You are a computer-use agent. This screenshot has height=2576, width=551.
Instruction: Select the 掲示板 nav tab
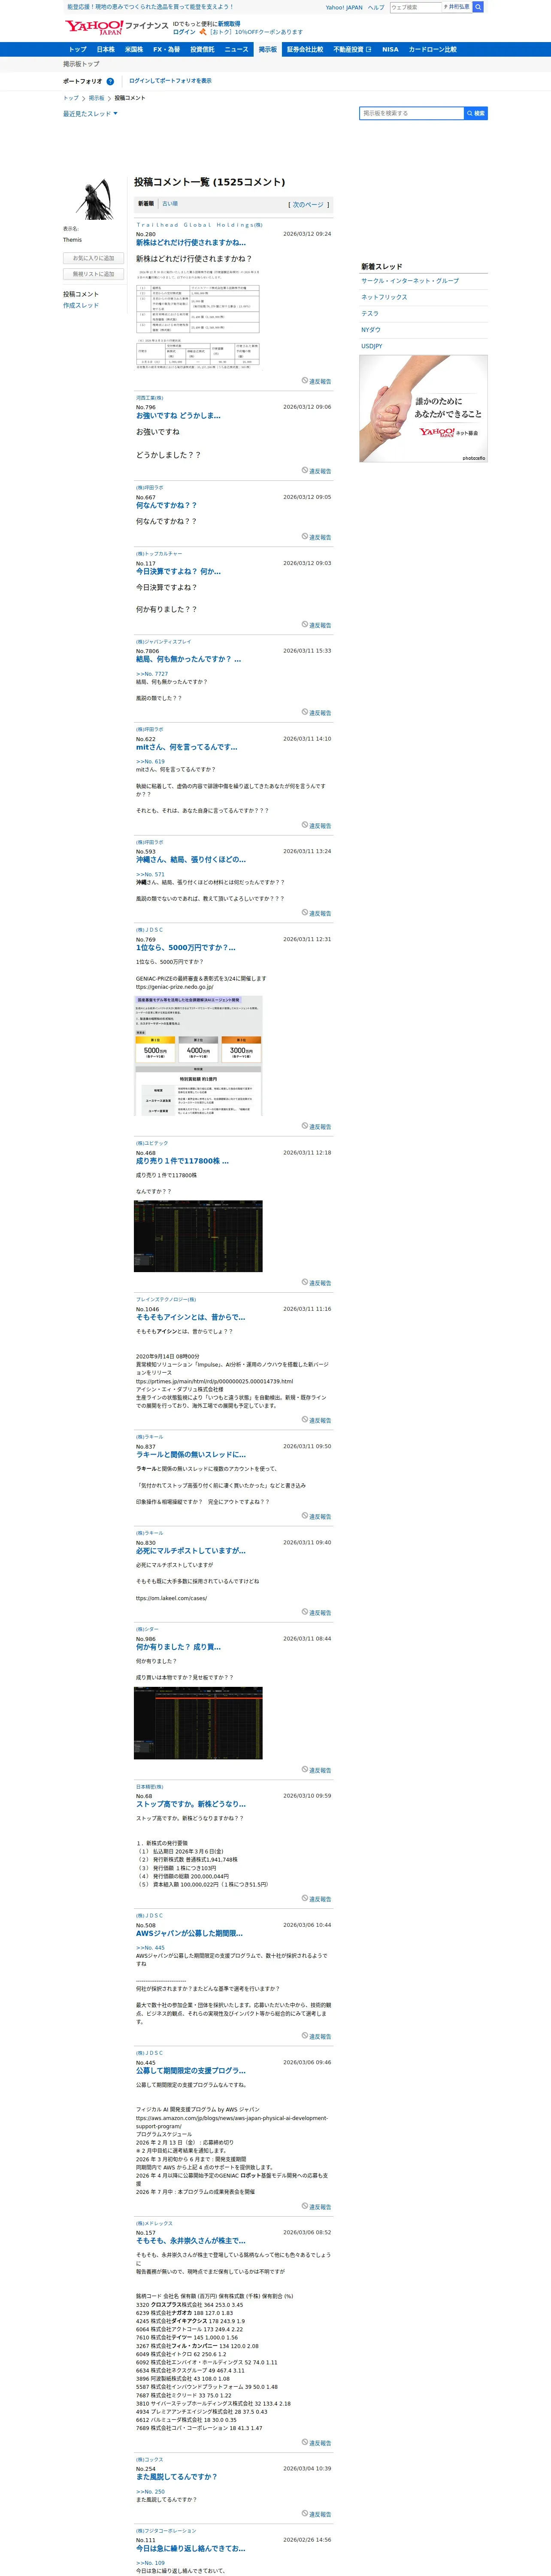[268, 49]
